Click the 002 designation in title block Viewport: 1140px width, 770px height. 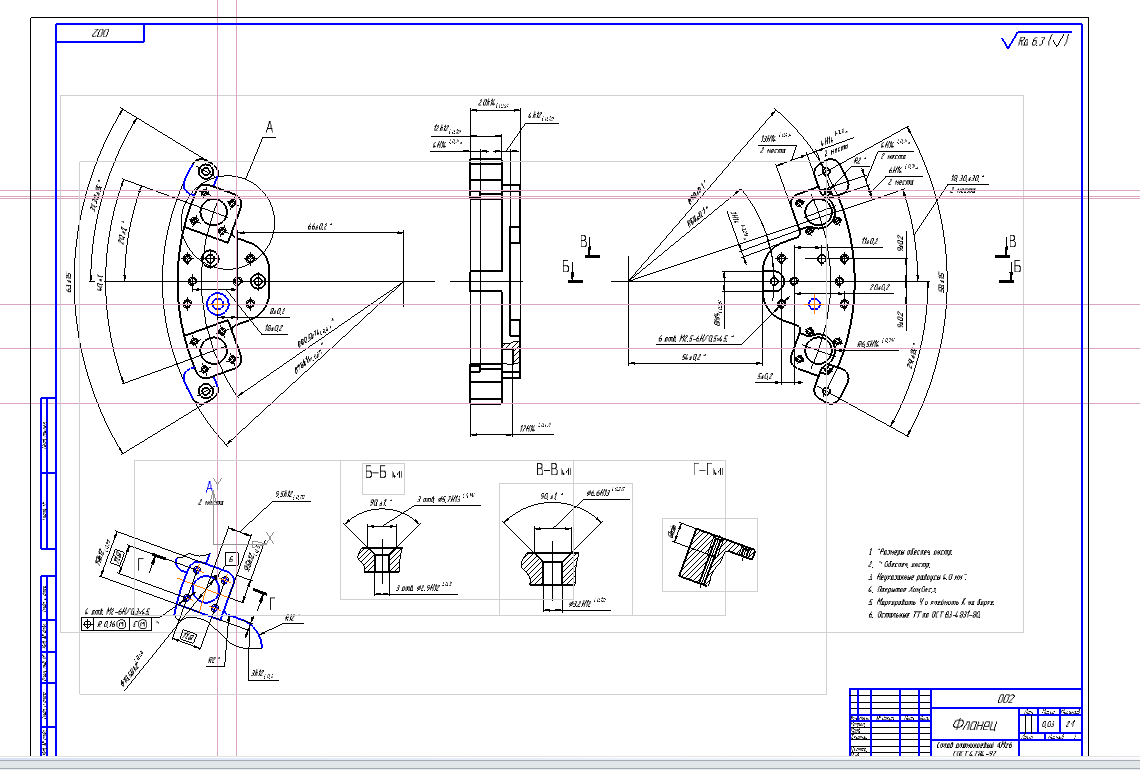click(1006, 698)
